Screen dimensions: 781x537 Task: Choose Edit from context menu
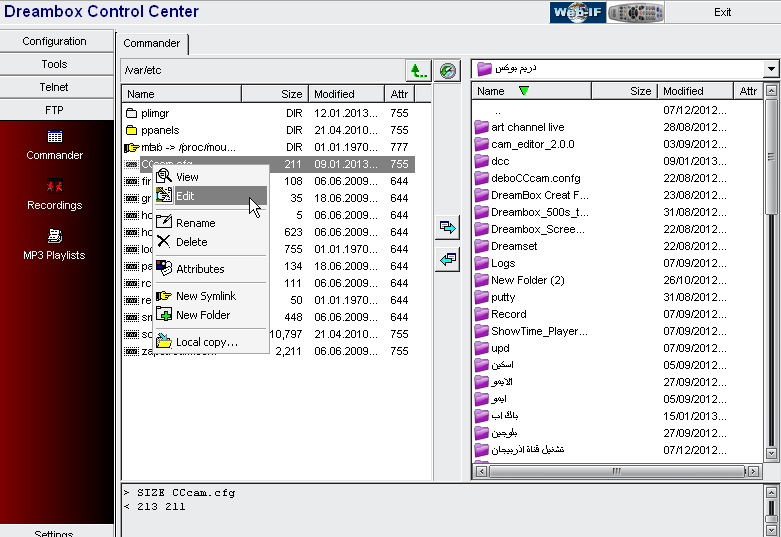(x=211, y=196)
